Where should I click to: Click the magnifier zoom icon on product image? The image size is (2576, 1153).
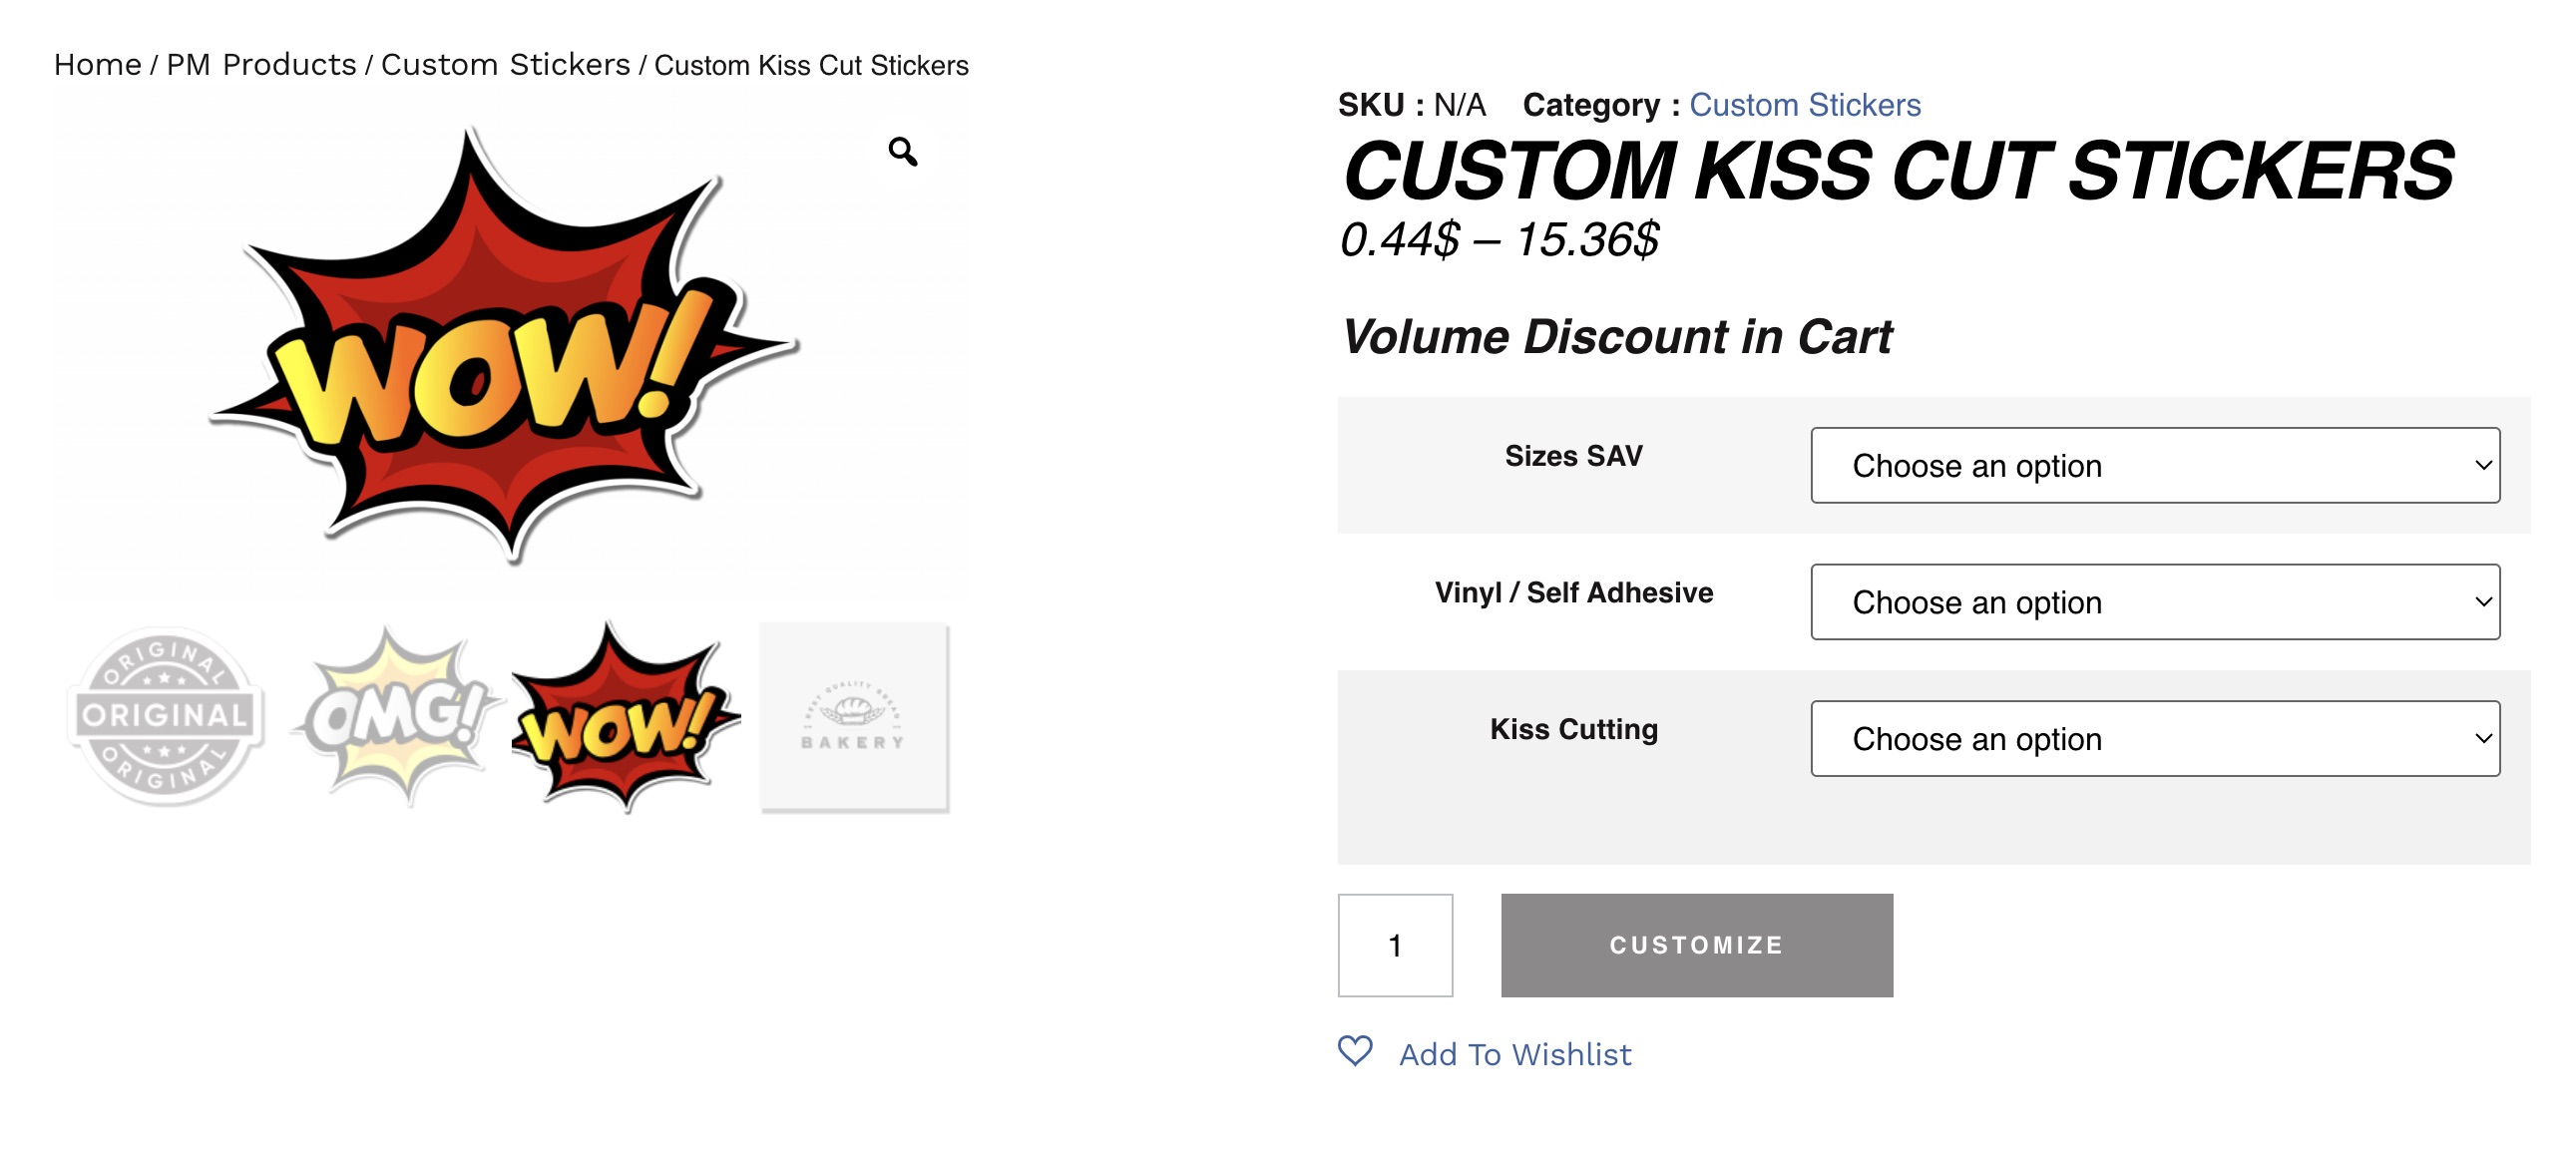(902, 152)
